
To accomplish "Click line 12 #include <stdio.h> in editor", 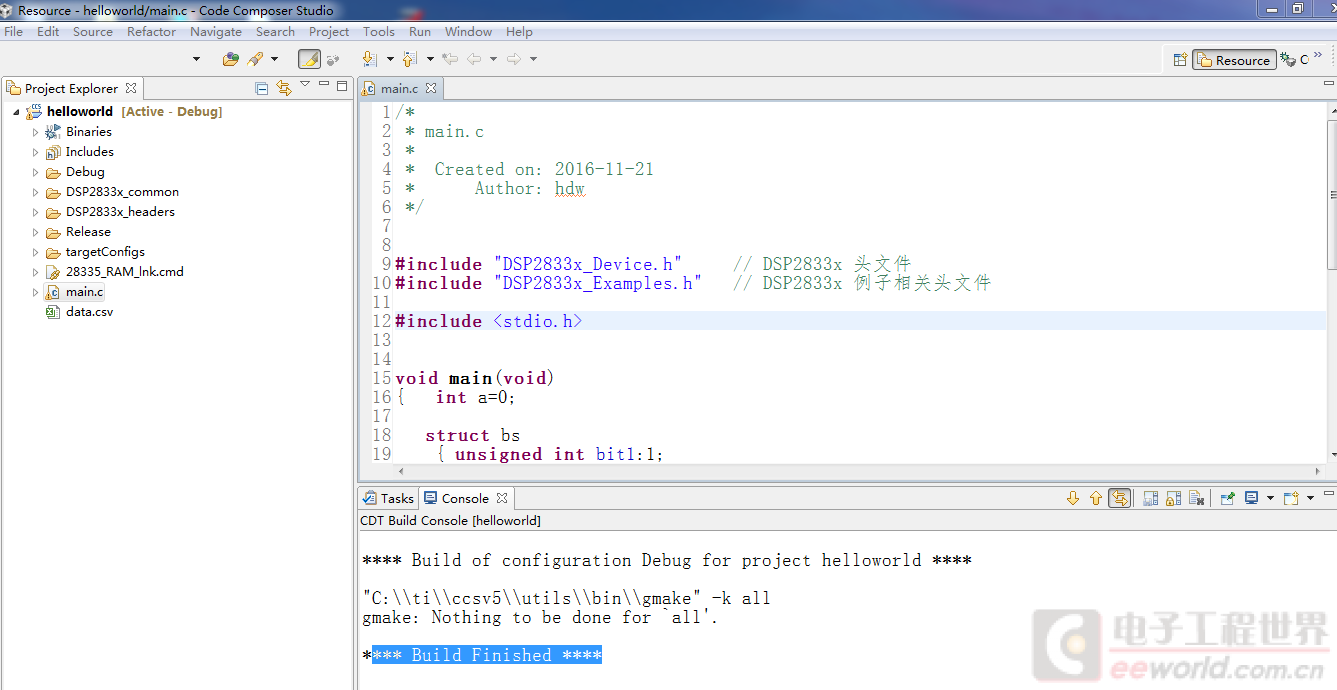I will click(488, 321).
